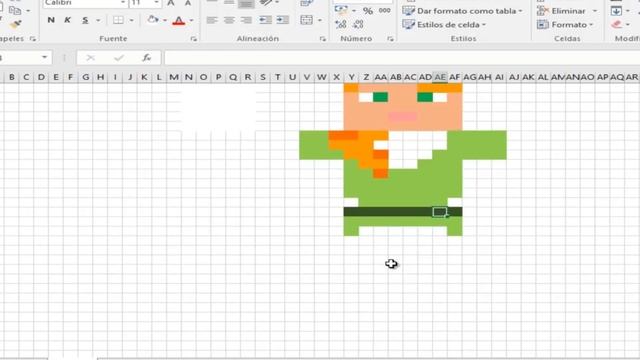Image resolution: width=640 pixels, height=360 pixels.
Task: Center text horizontally in the cell
Action: tap(229, 20)
